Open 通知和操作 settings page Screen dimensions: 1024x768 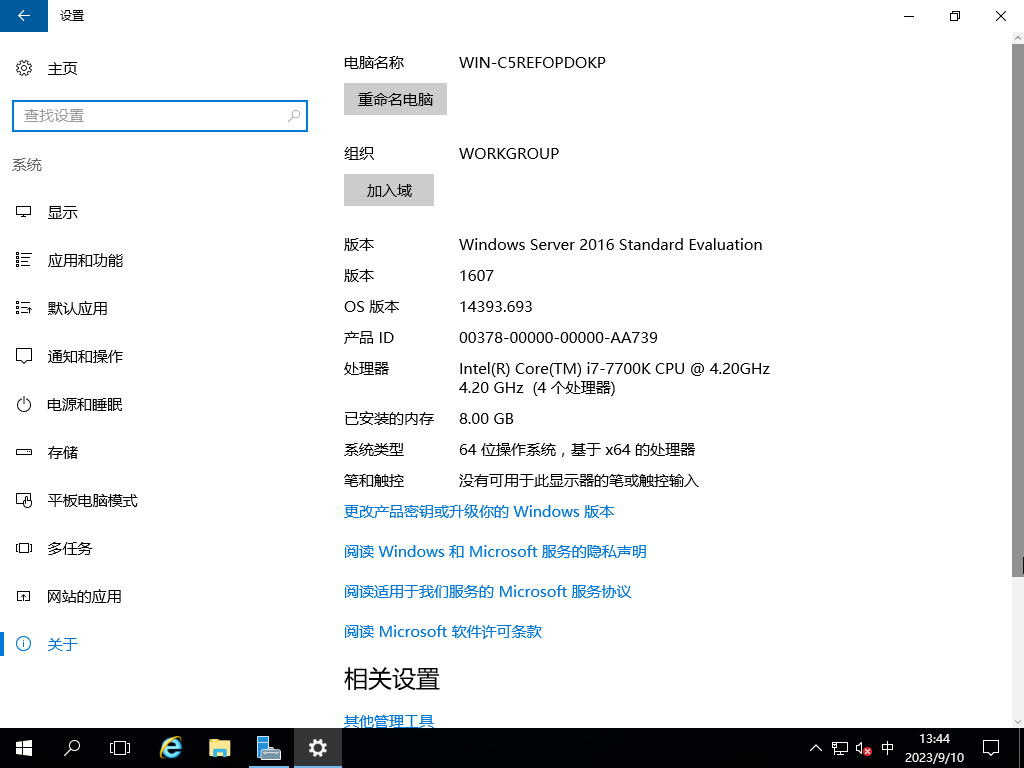tap(85, 357)
